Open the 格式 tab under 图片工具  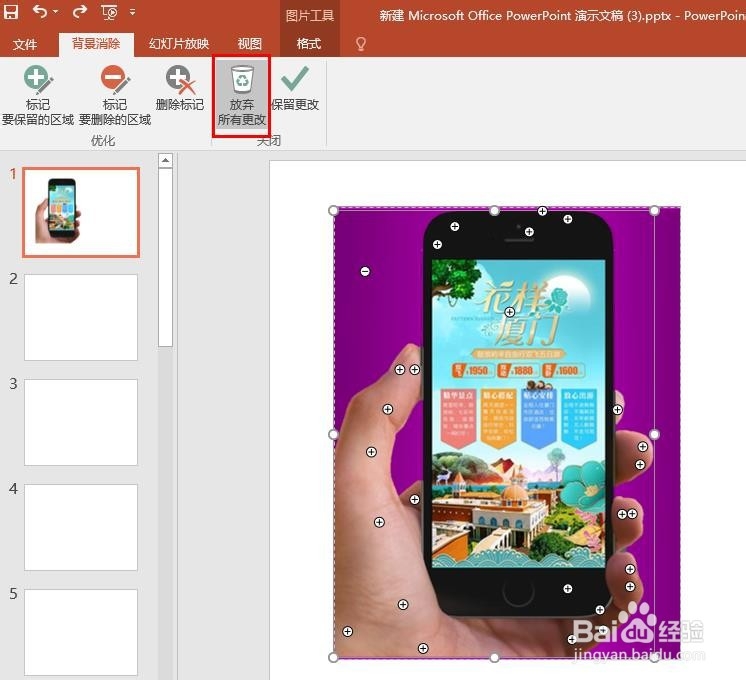[x=309, y=44]
